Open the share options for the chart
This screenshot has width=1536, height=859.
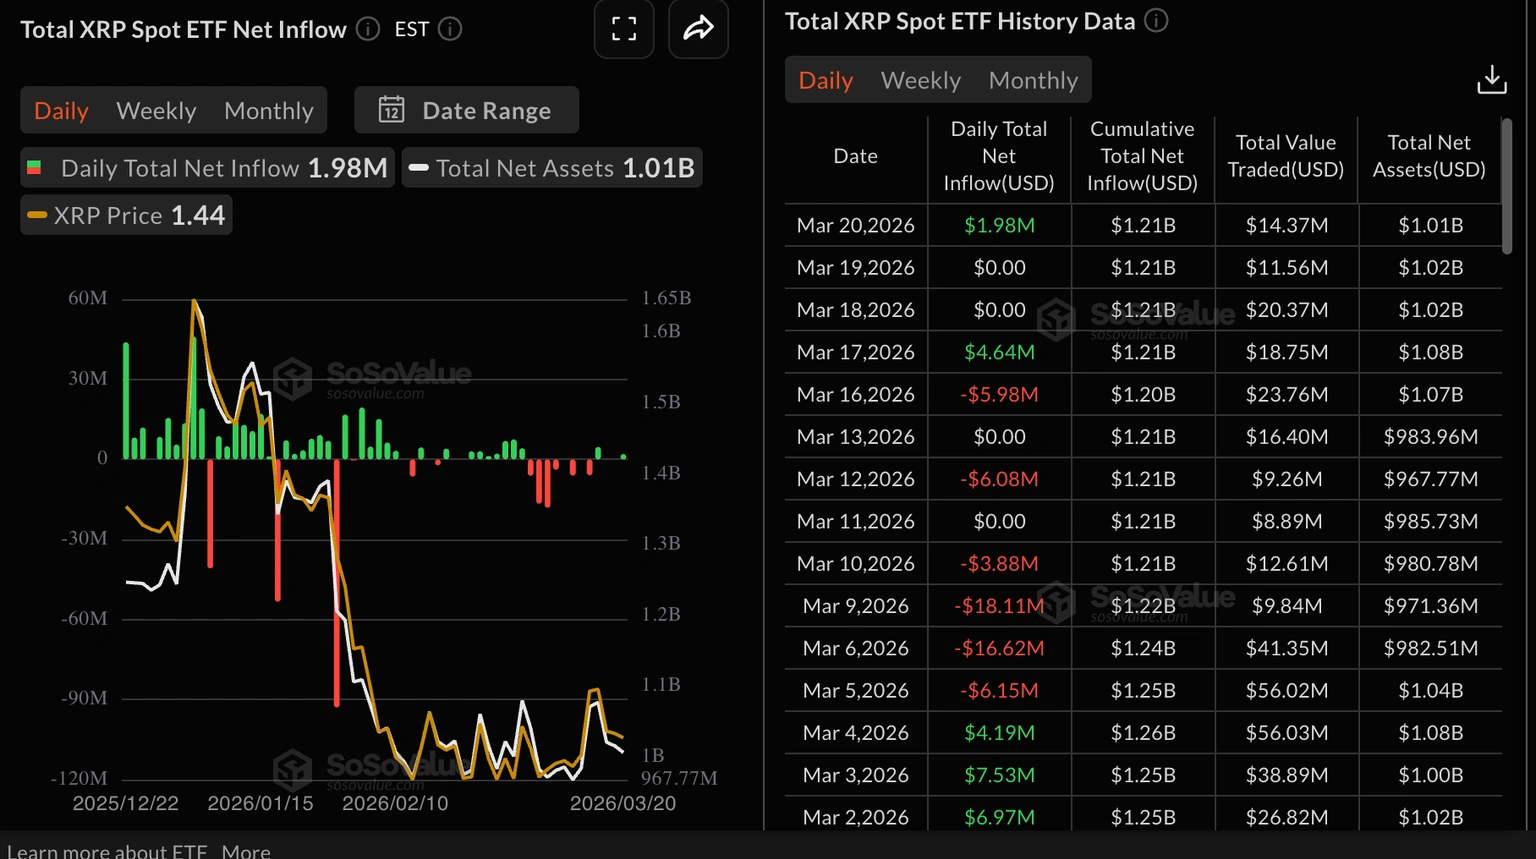[698, 29]
